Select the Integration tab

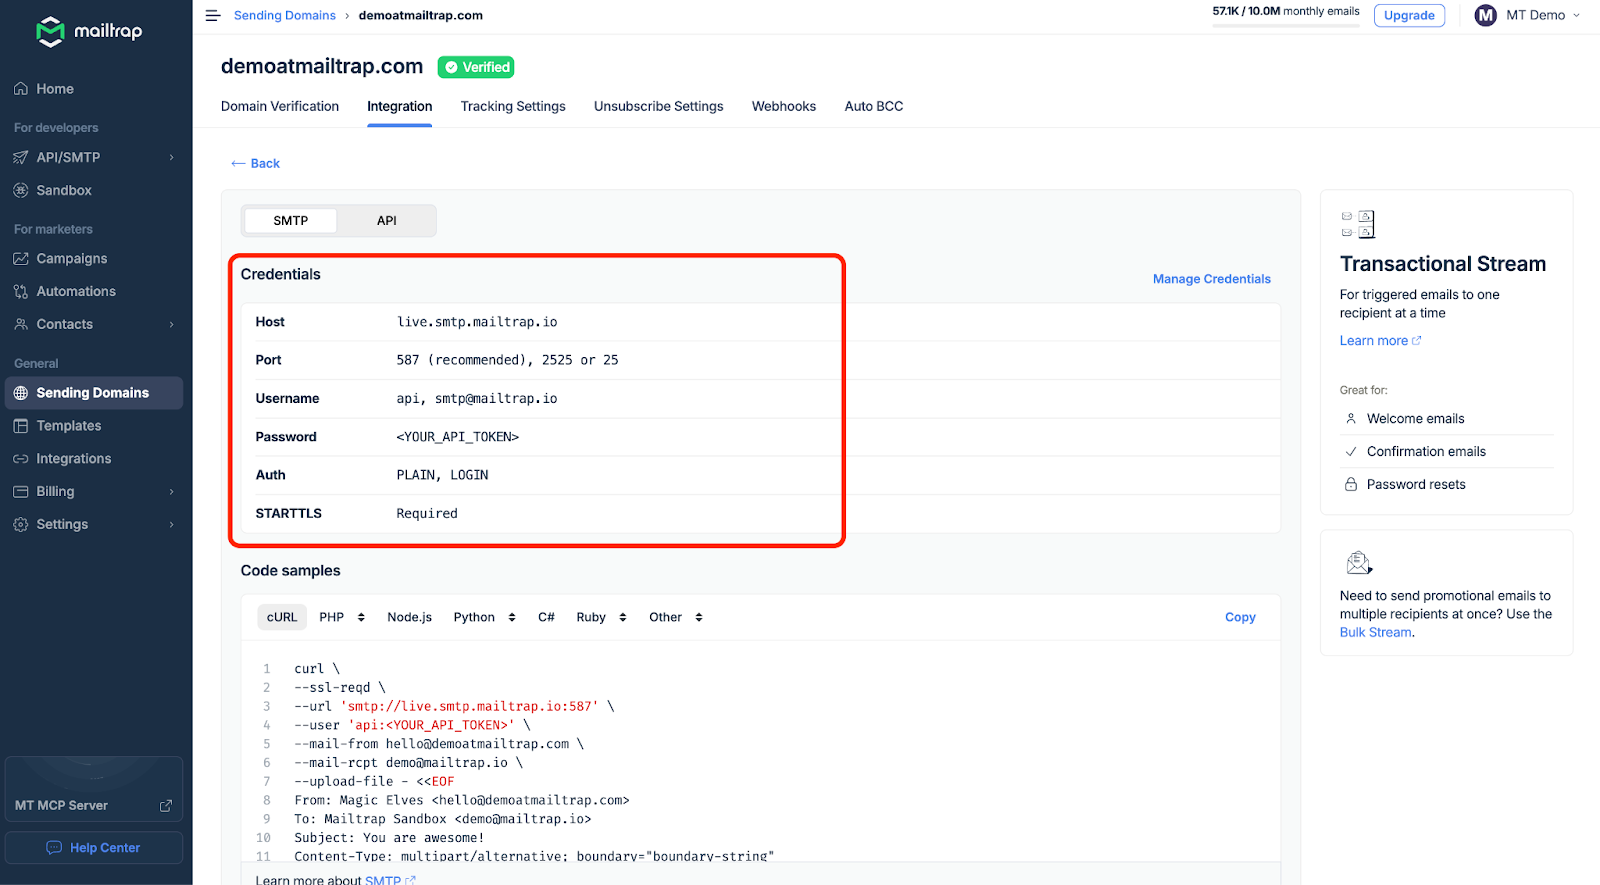coord(400,106)
